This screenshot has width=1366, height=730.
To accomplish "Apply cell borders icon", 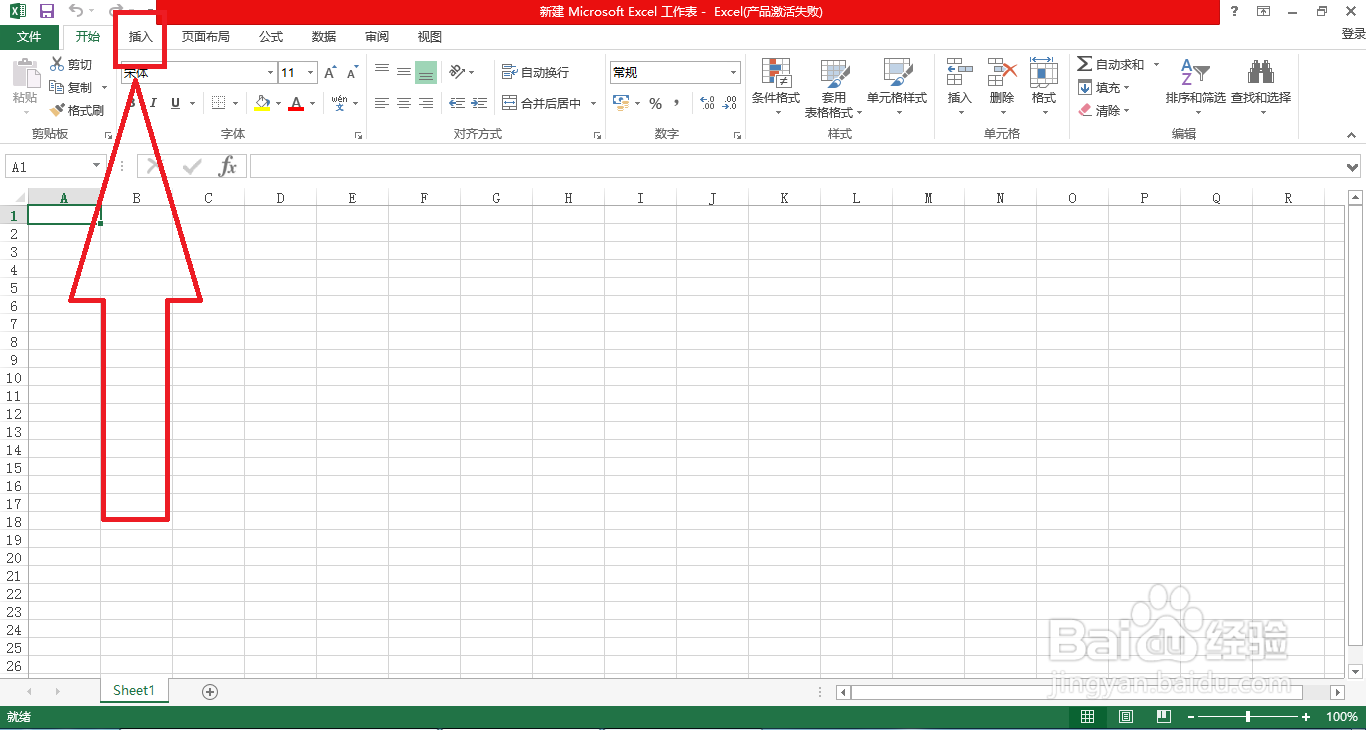I will (x=218, y=103).
